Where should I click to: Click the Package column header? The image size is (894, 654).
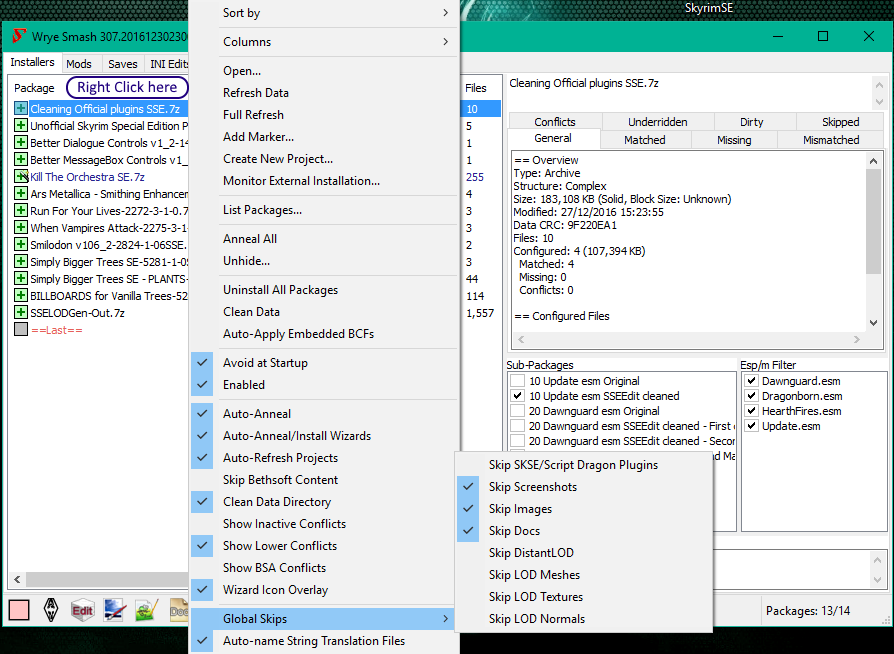coord(35,88)
